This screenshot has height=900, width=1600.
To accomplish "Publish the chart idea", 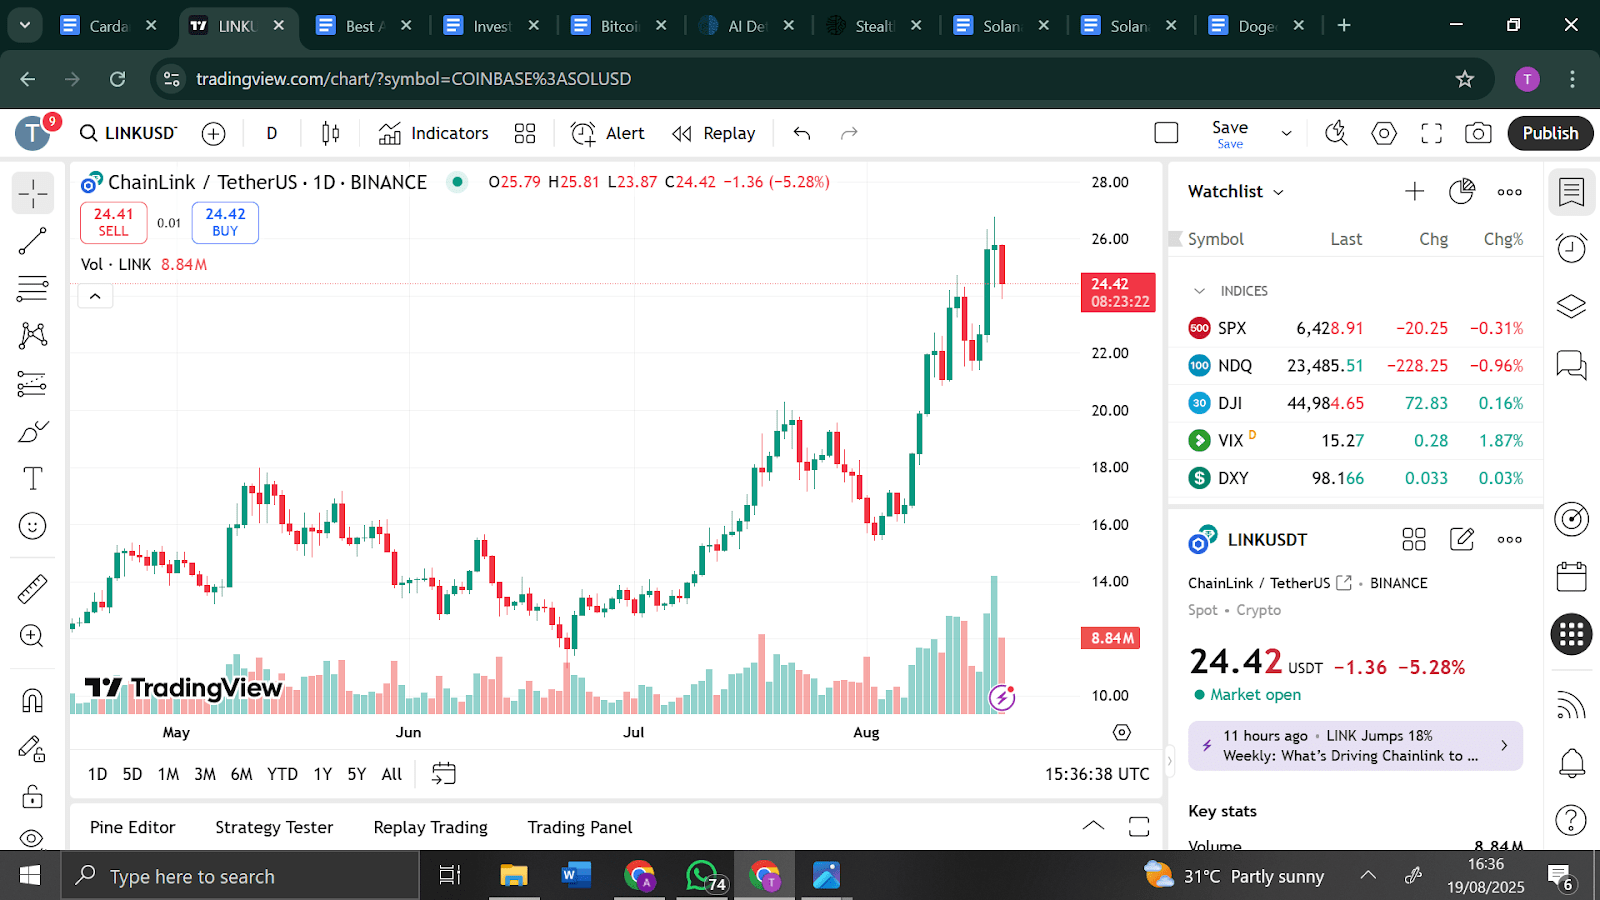I will 1550,133.
